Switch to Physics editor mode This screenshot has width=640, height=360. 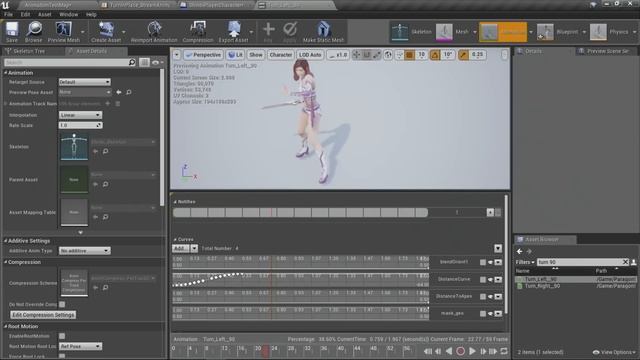point(610,32)
